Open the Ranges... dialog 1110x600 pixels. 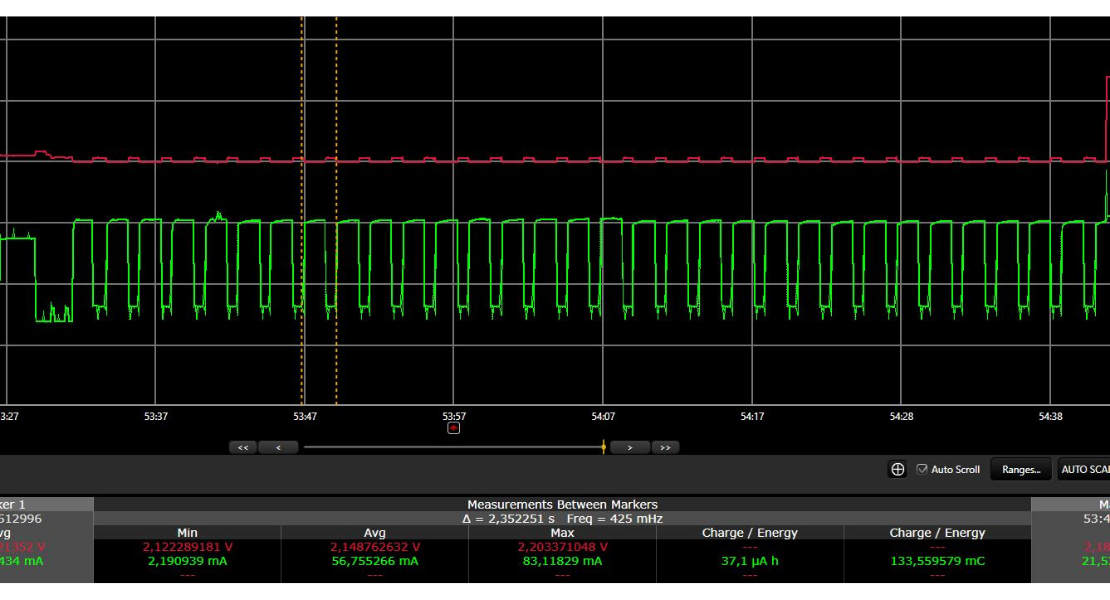click(x=1020, y=469)
